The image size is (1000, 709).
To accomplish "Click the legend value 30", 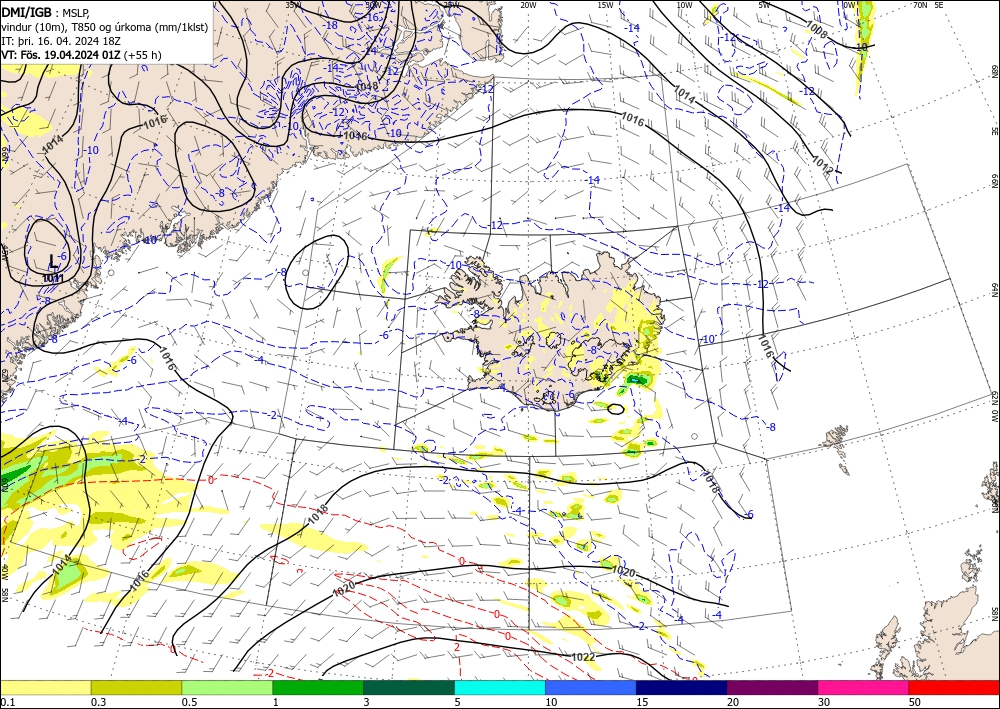I will [824, 702].
